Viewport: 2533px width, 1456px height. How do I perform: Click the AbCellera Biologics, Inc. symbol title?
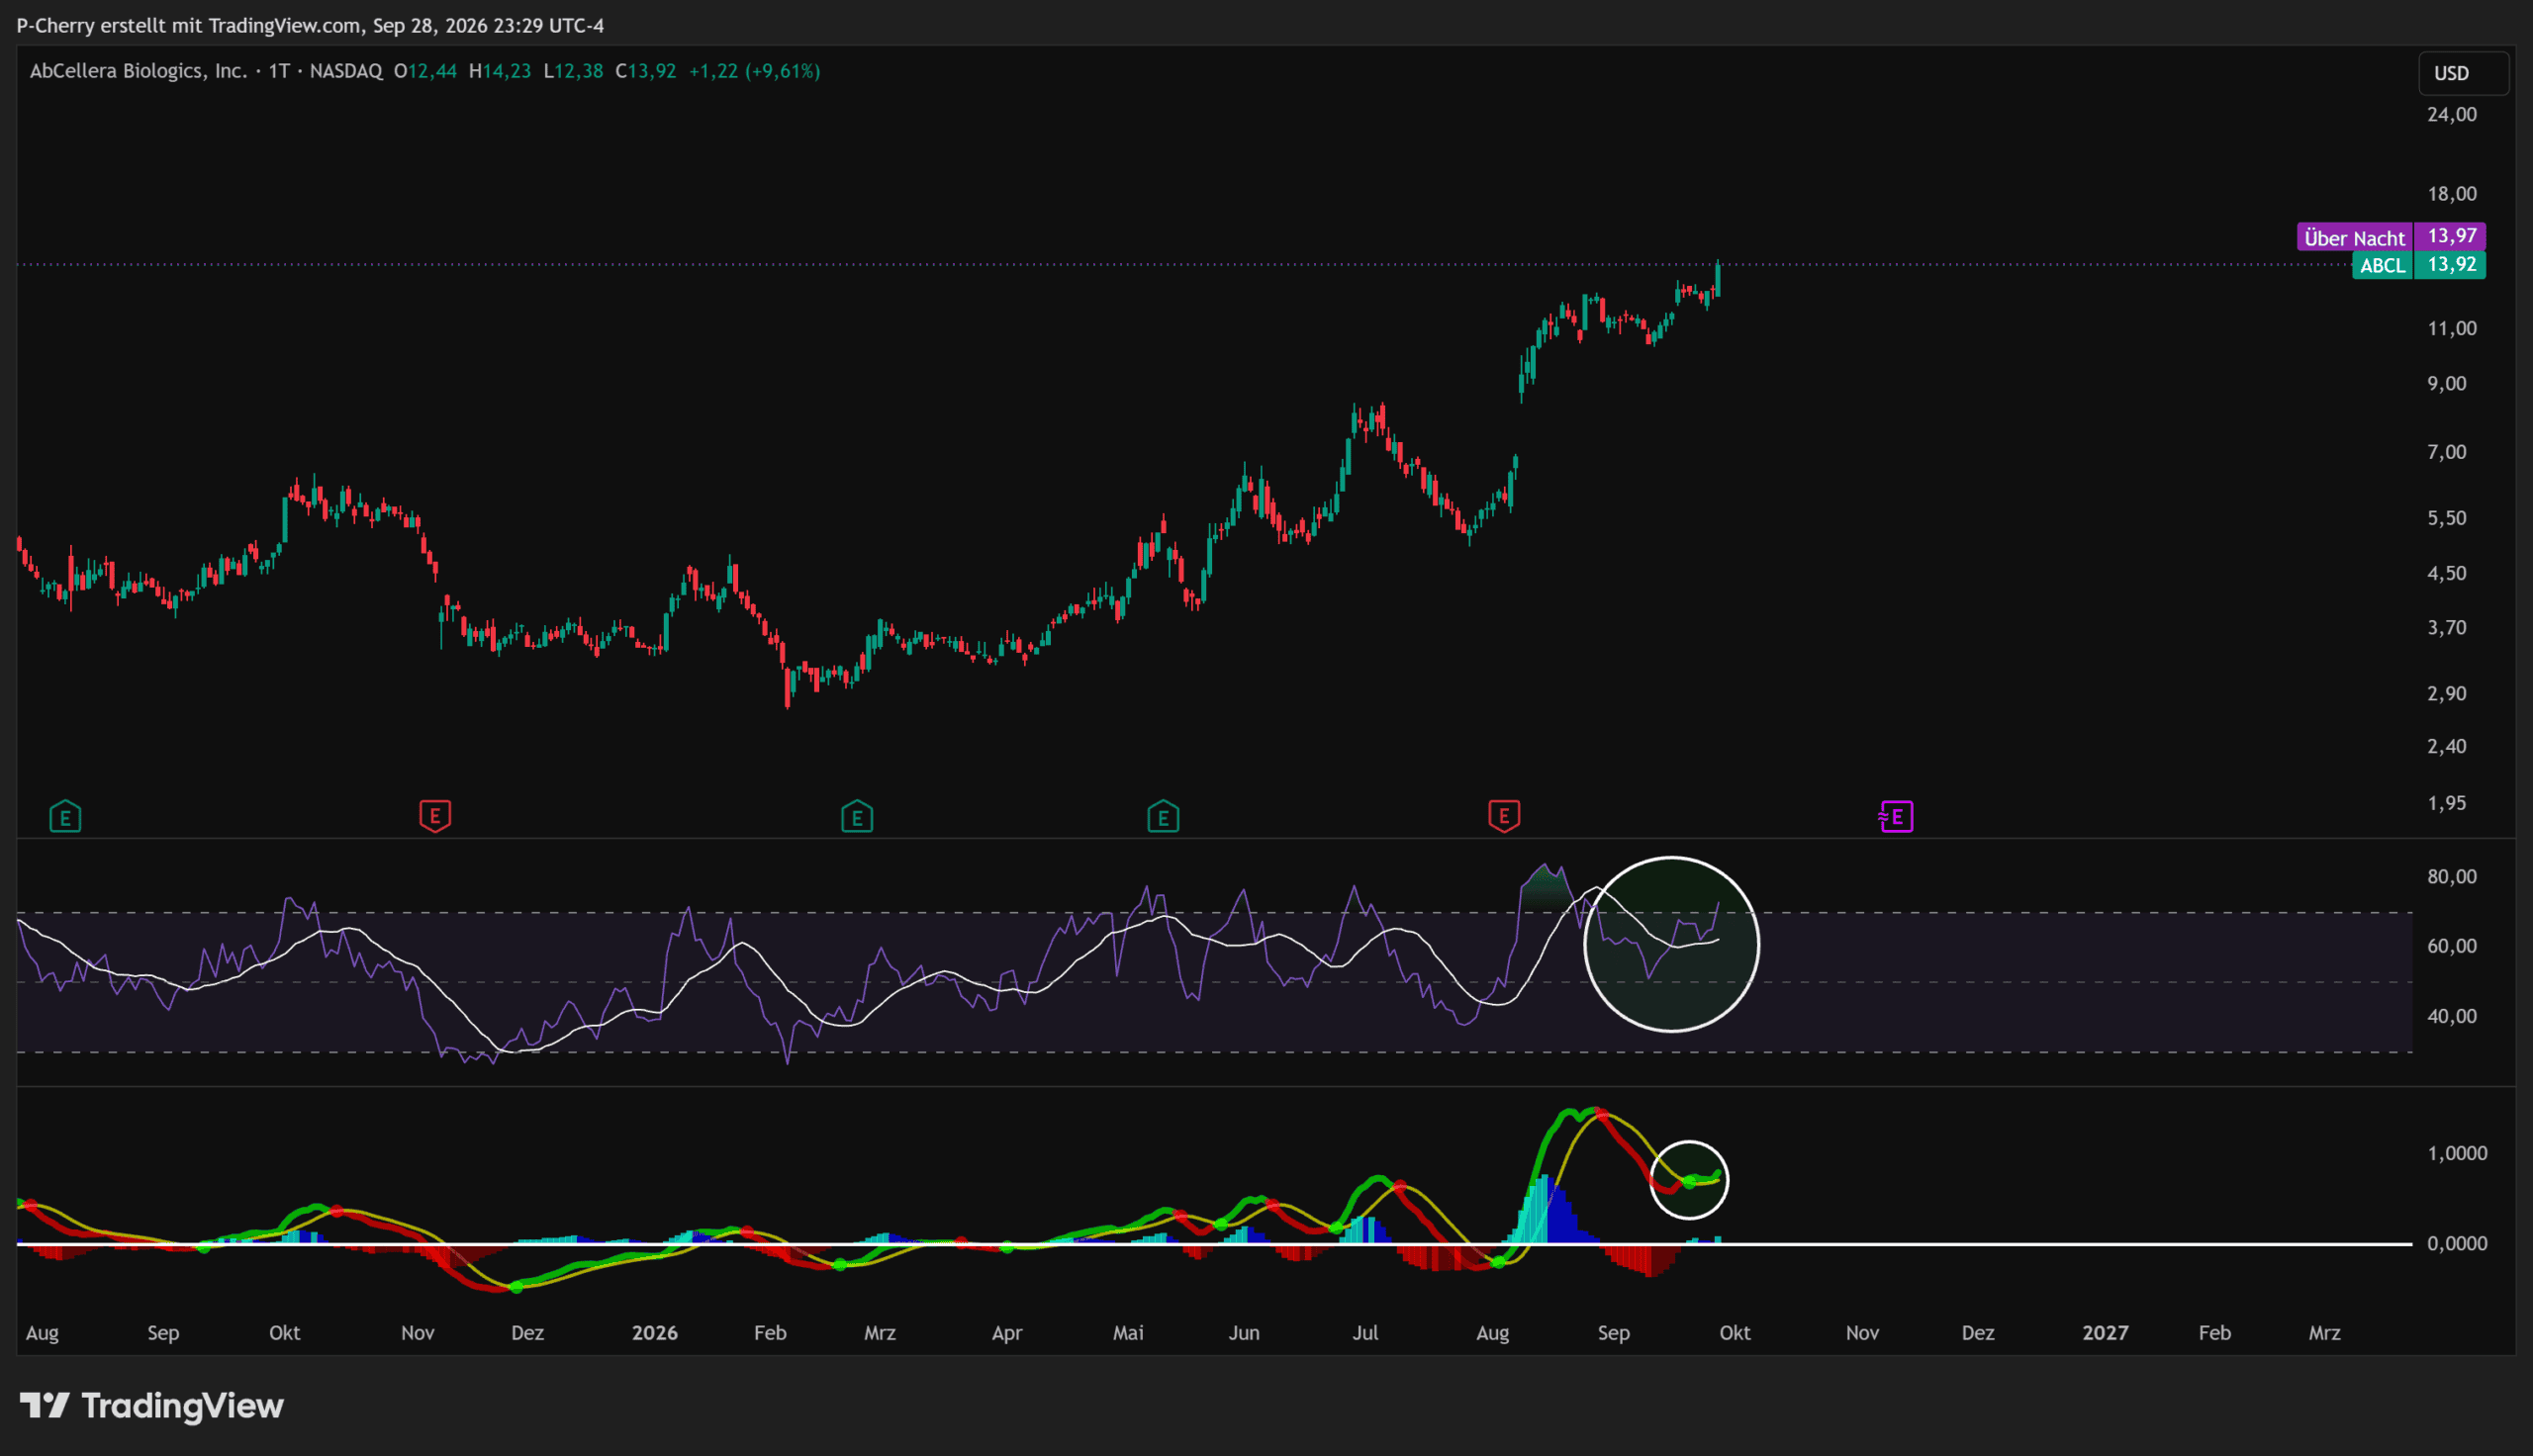(x=139, y=71)
